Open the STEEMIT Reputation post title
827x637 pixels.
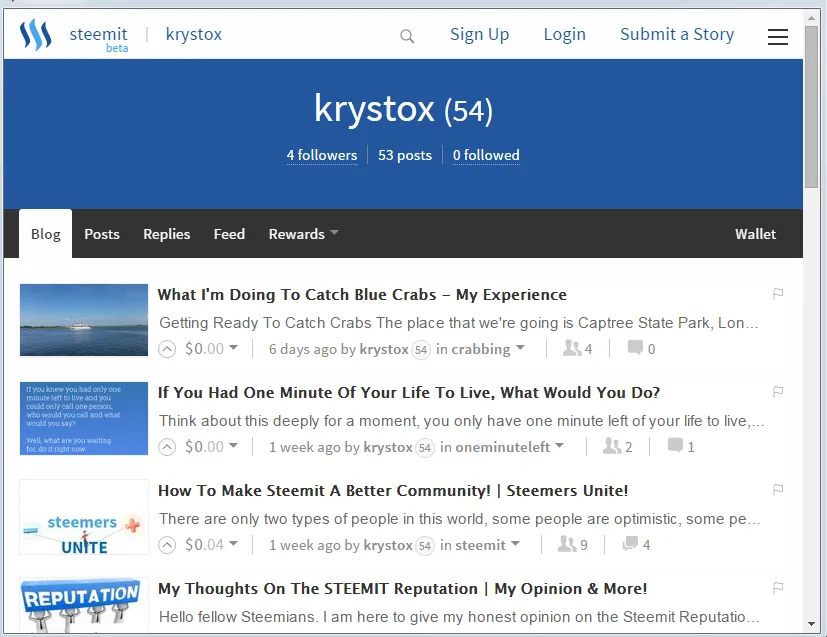pyautogui.click(x=402, y=588)
